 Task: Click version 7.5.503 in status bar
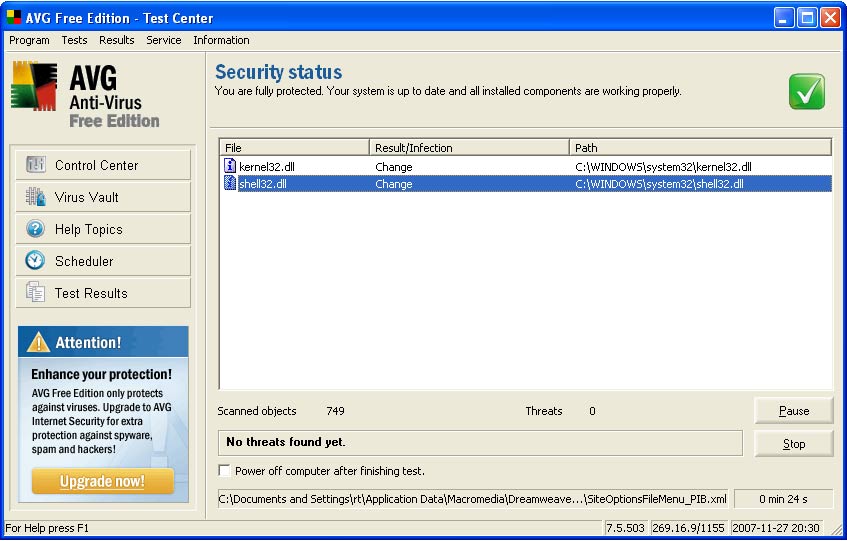point(625,528)
